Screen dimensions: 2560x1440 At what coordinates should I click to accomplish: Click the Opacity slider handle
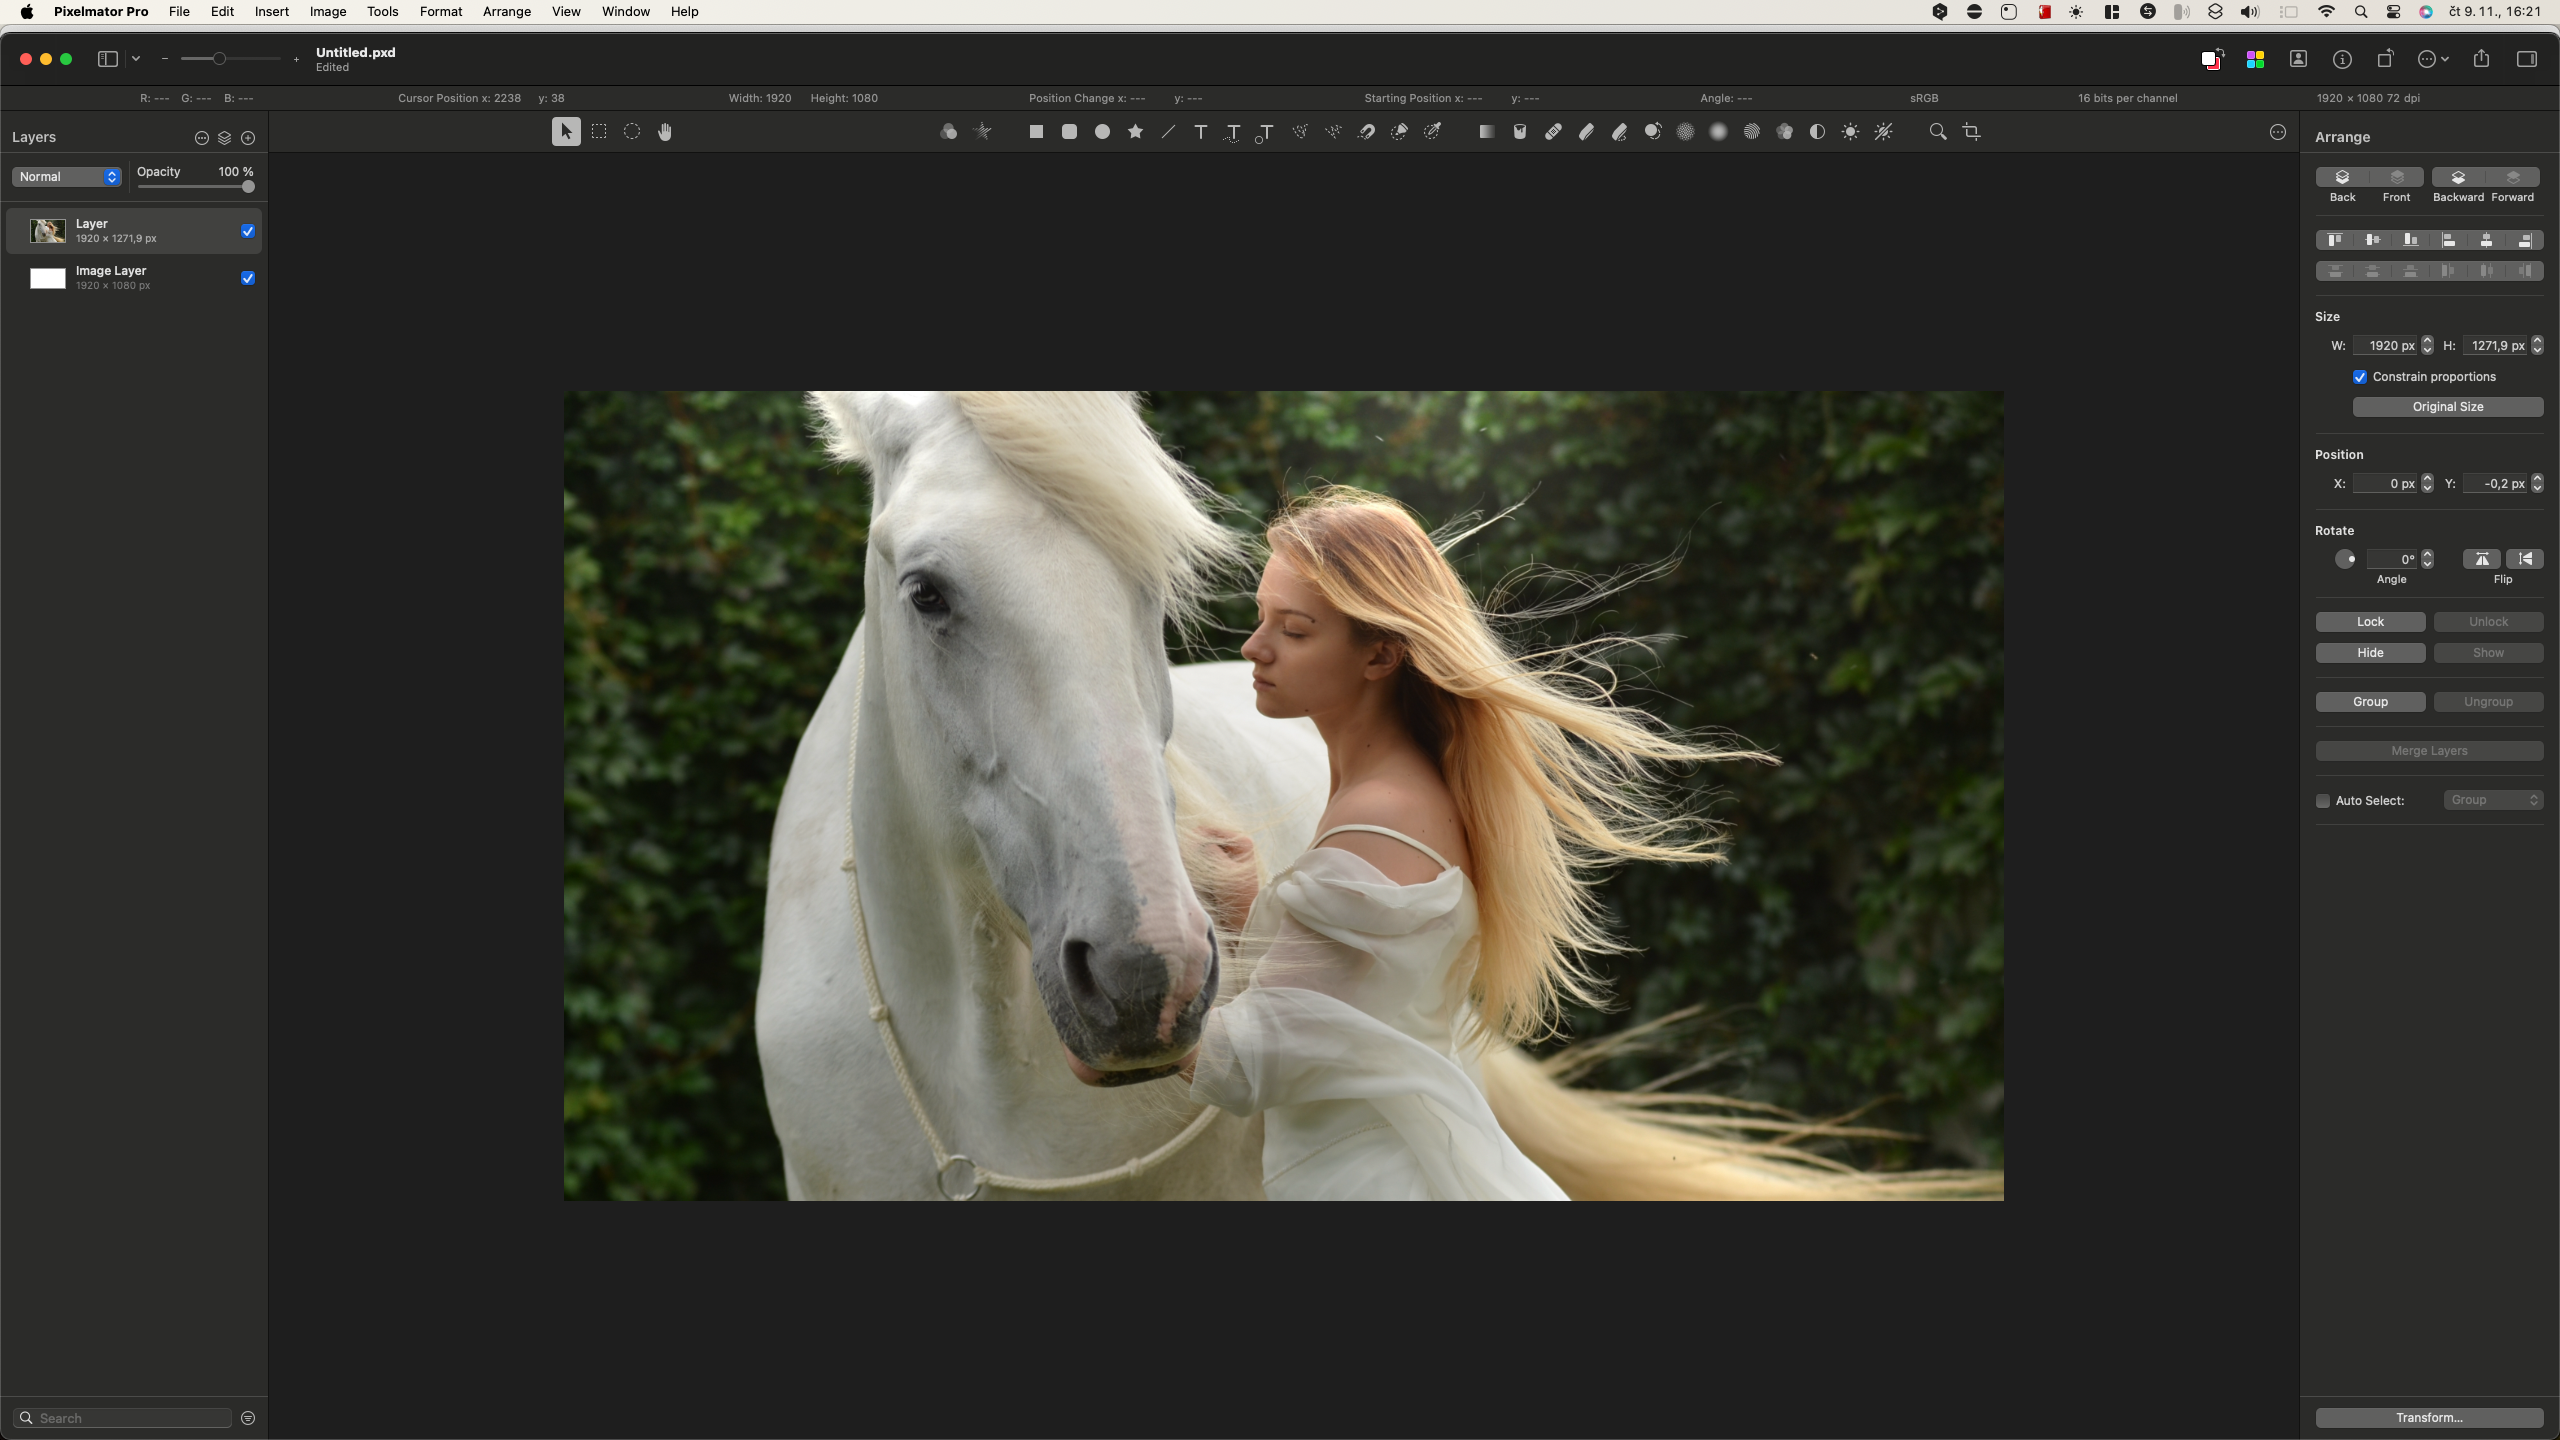248,187
